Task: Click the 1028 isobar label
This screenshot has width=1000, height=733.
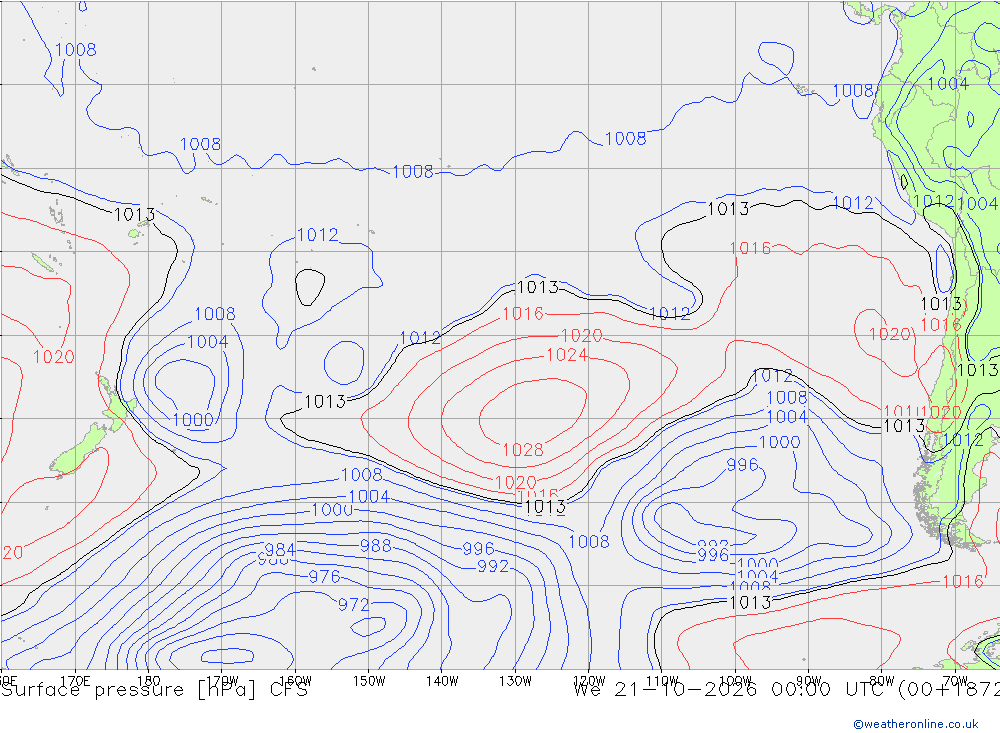Action: click(522, 450)
